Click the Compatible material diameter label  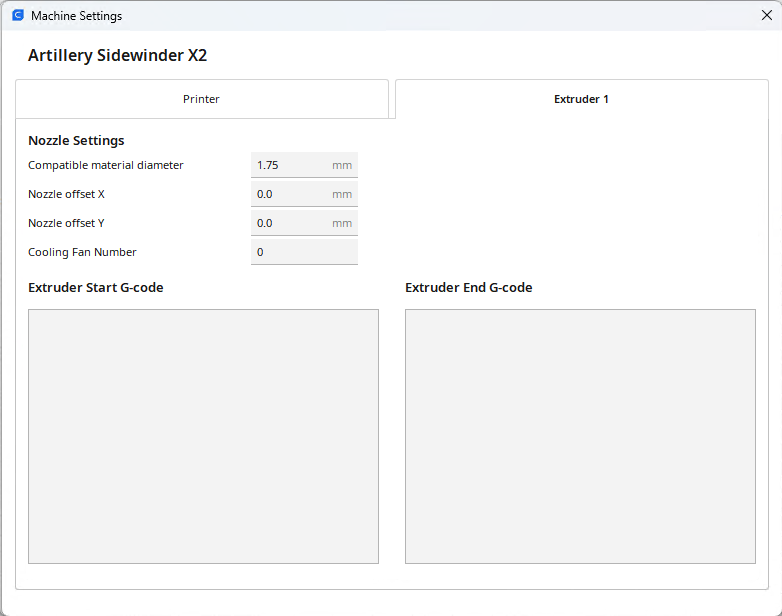tap(106, 165)
